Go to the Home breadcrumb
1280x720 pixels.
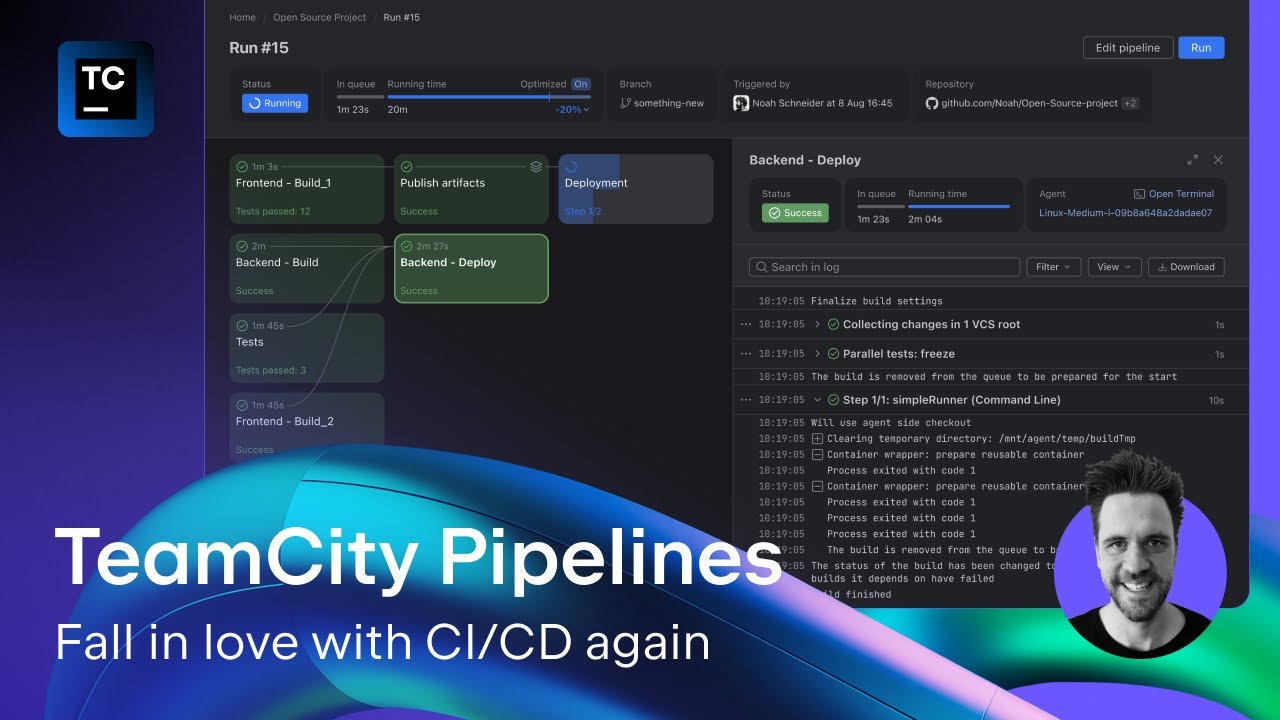tap(242, 18)
